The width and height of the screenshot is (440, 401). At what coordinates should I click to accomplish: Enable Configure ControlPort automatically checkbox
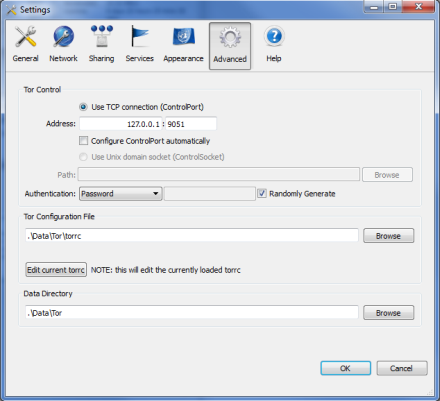pos(83,140)
